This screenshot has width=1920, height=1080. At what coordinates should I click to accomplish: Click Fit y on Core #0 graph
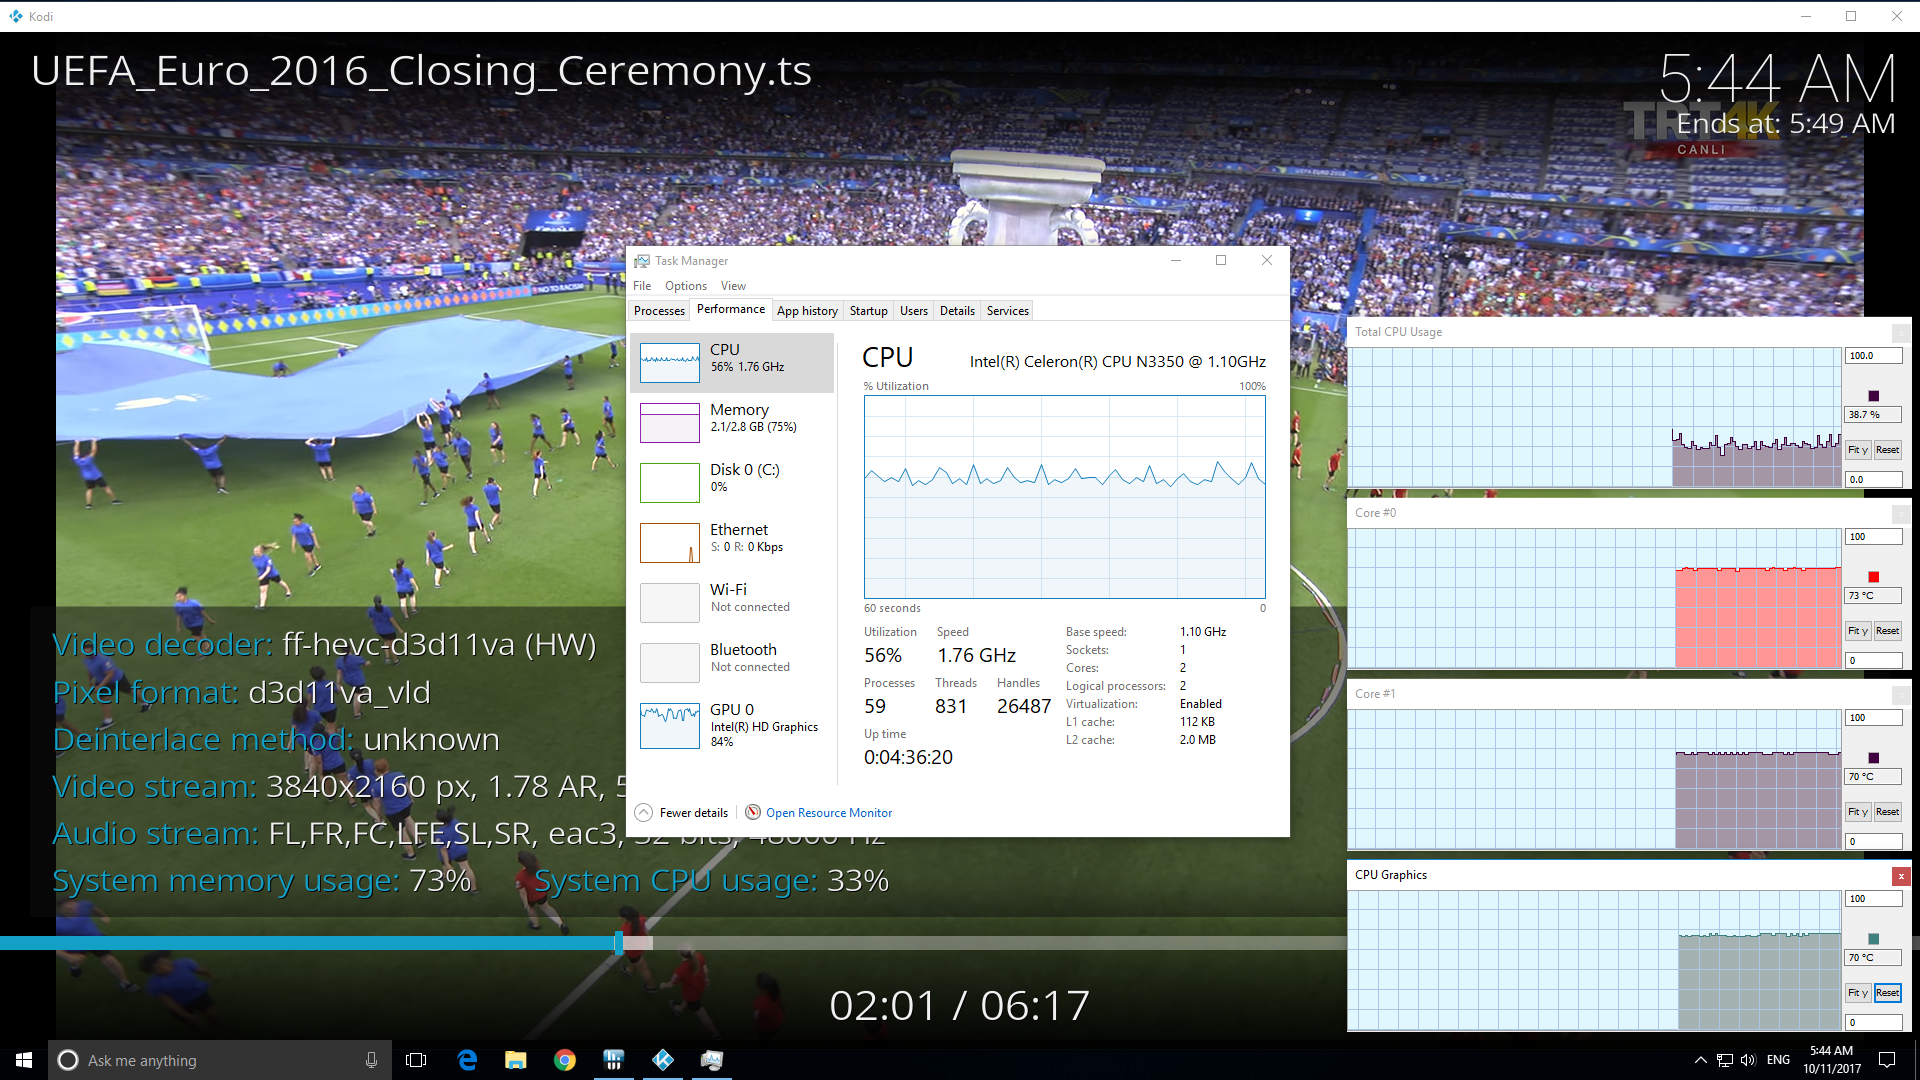[1858, 631]
